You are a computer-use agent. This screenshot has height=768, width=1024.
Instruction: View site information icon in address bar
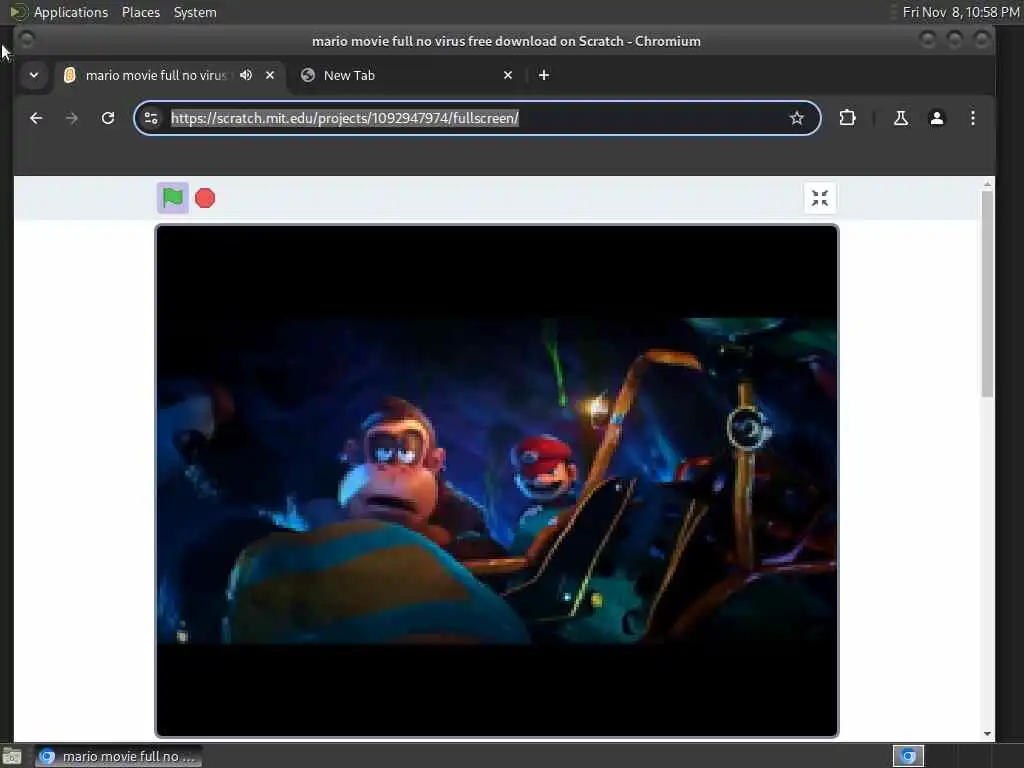151,118
